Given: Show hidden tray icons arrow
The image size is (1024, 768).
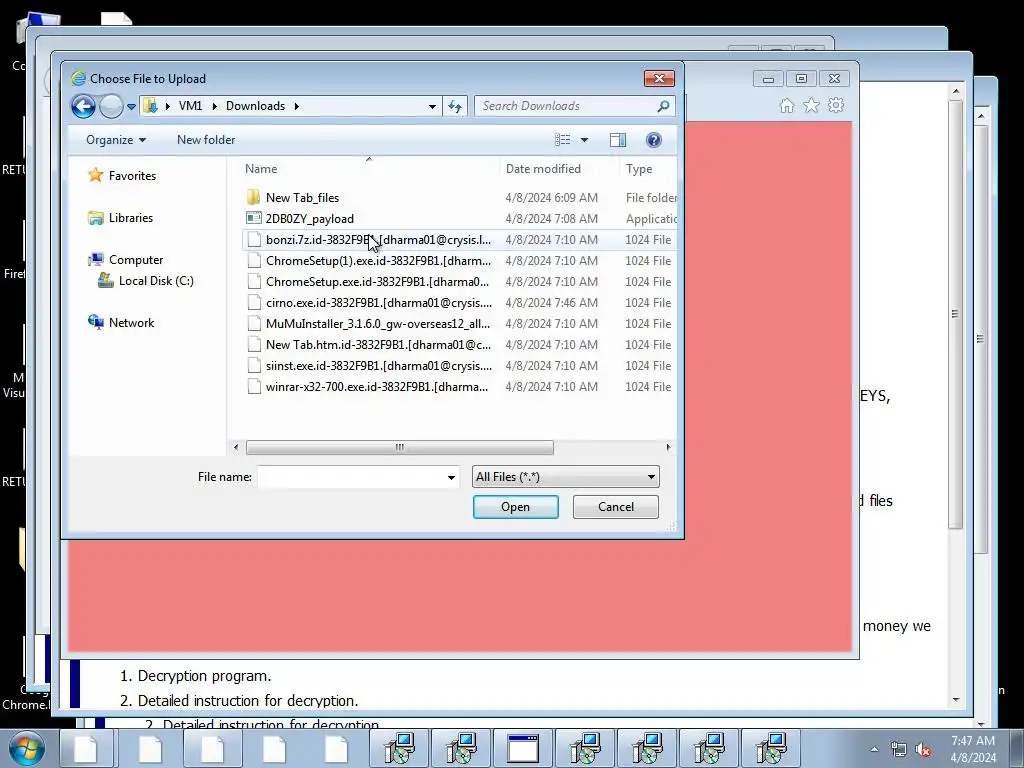Looking at the screenshot, I should click(874, 749).
